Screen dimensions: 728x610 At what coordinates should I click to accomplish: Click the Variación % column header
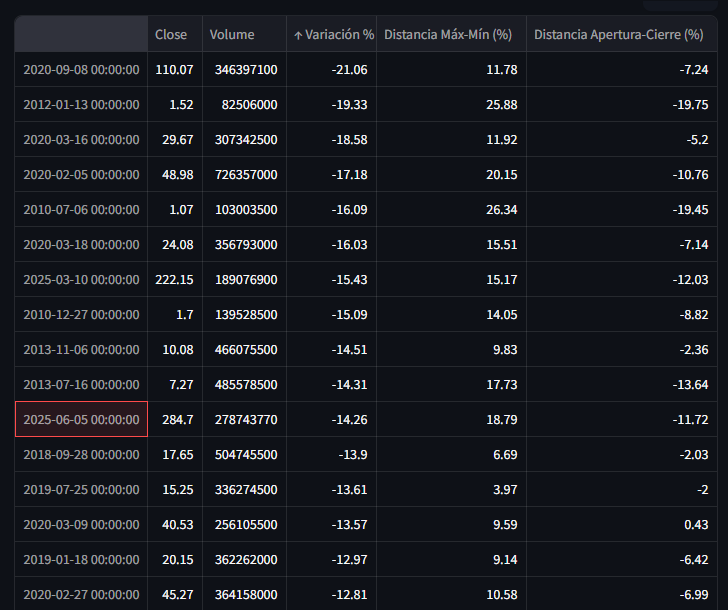332,34
